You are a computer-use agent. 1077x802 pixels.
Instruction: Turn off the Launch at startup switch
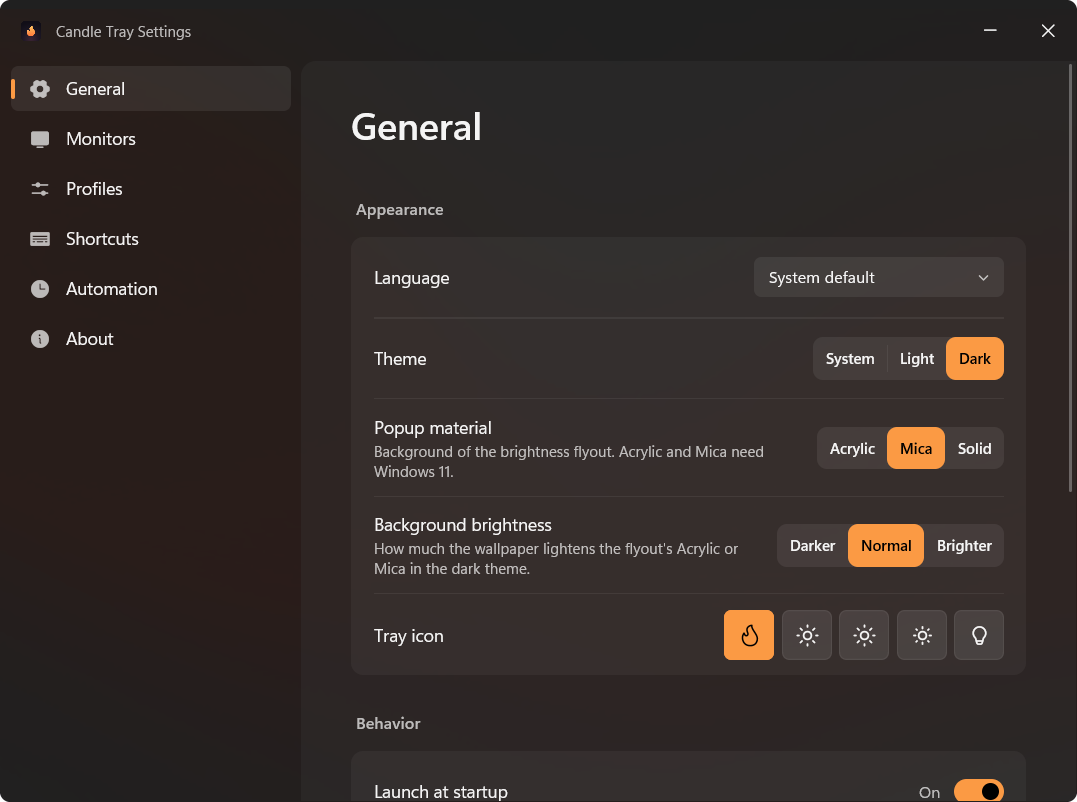coord(979,791)
